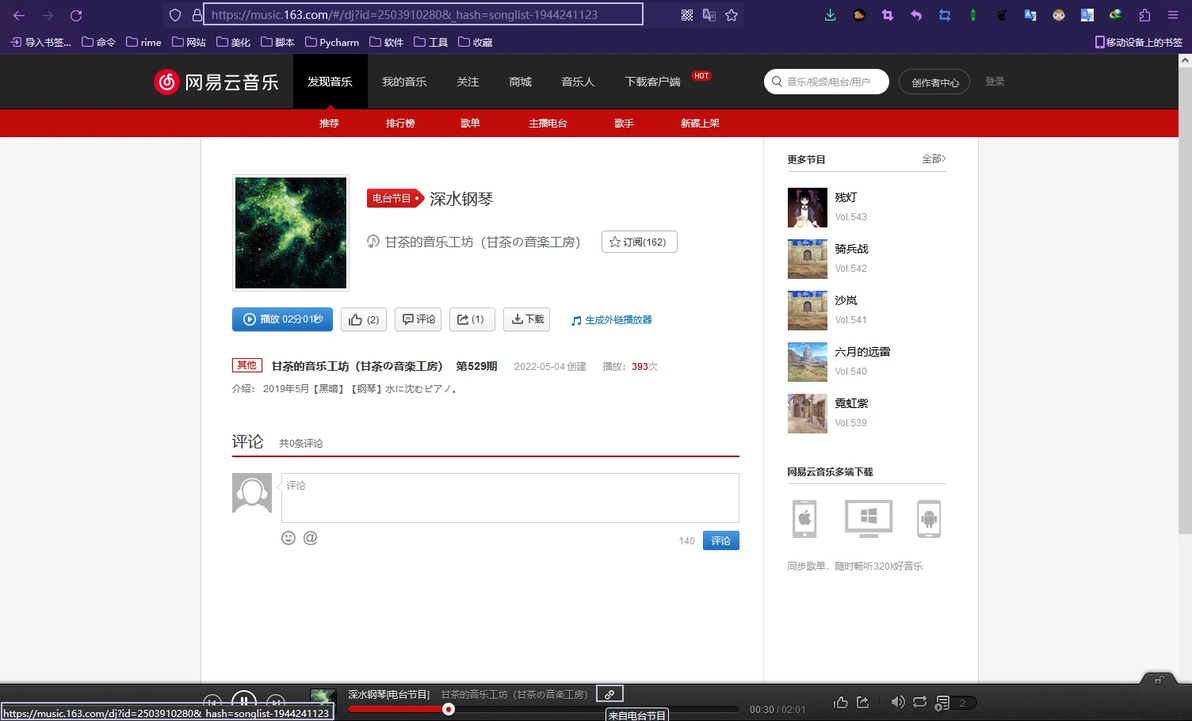Reload the current page
The image size is (1192, 721).
click(76, 15)
